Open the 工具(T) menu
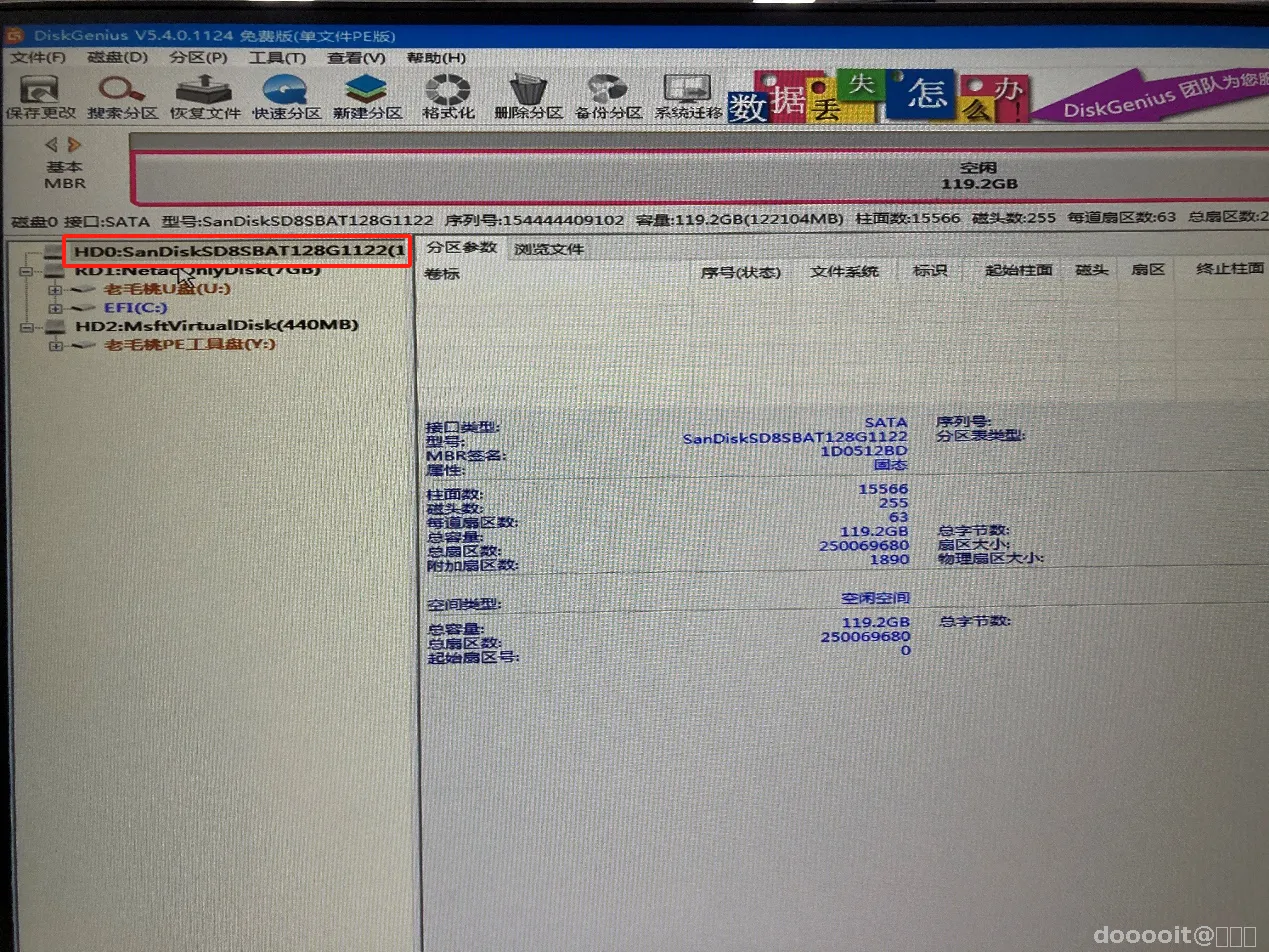The height and width of the screenshot is (952, 1269). tap(277, 58)
